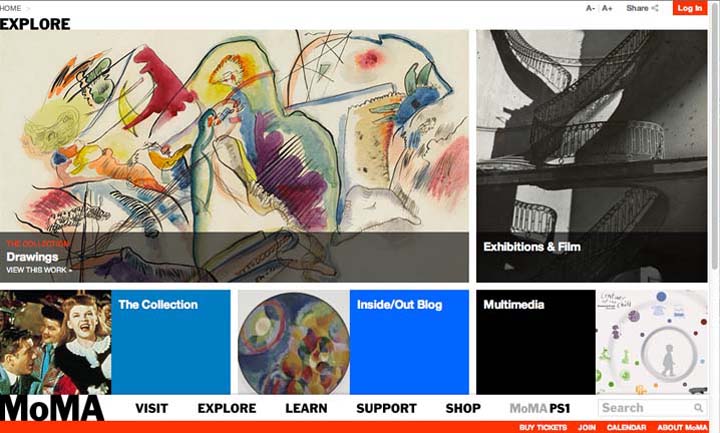The width and height of the screenshot is (720, 433).
Task: Open the MoMA PS1 logo link
Action: click(540, 408)
